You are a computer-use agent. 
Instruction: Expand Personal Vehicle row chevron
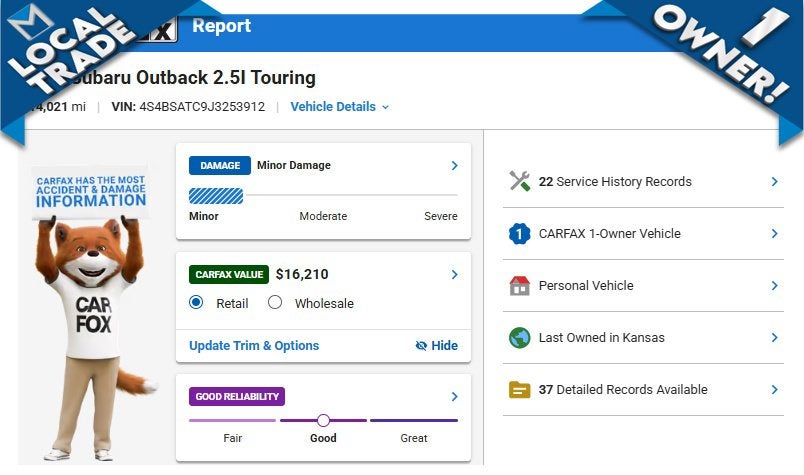pyautogui.click(x=774, y=286)
